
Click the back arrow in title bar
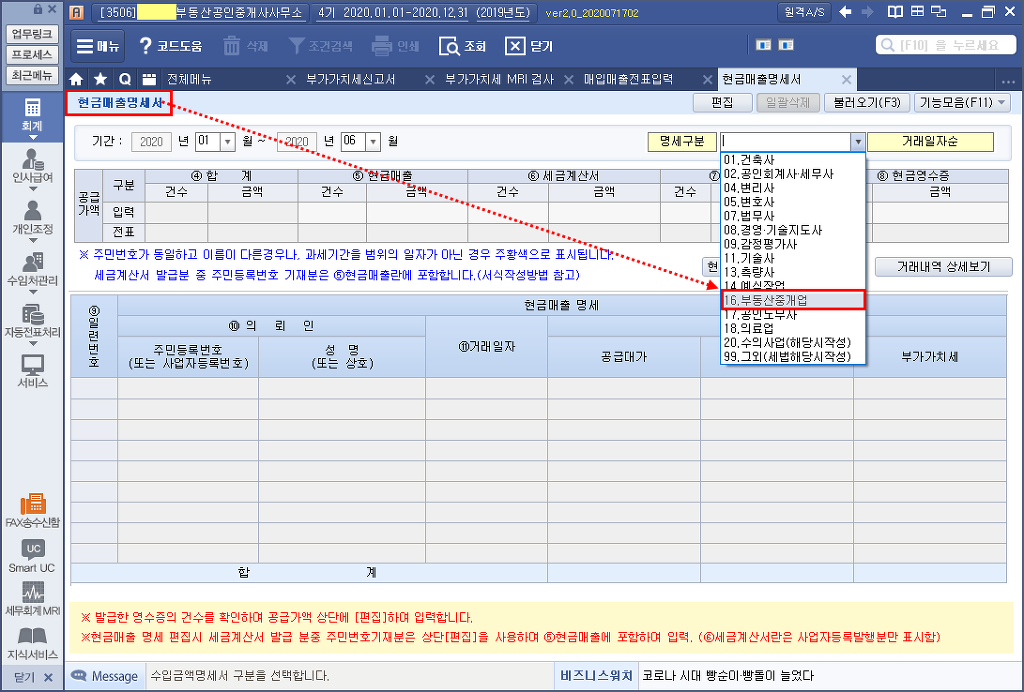click(846, 12)
